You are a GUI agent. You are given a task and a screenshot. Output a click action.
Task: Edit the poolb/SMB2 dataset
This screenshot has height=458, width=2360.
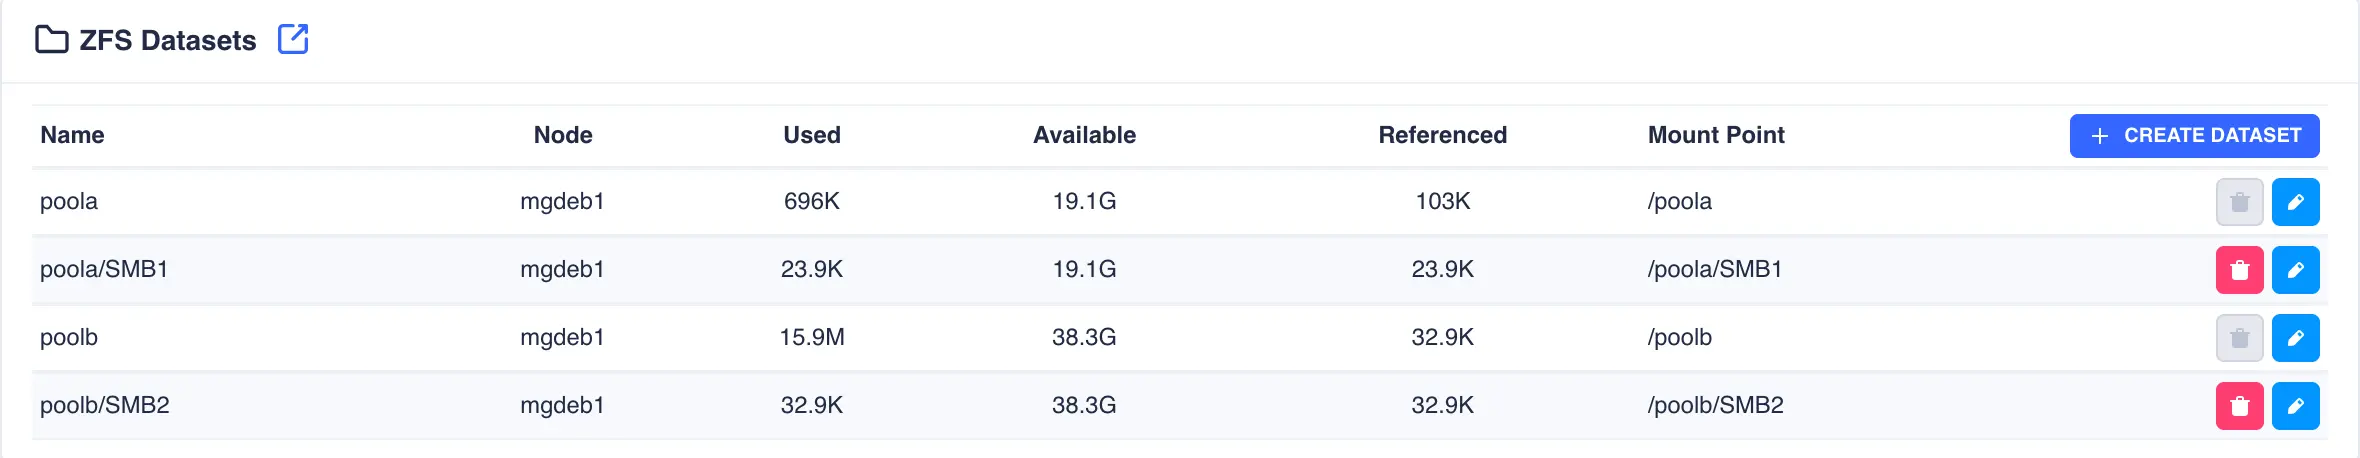click(2295, 406)
